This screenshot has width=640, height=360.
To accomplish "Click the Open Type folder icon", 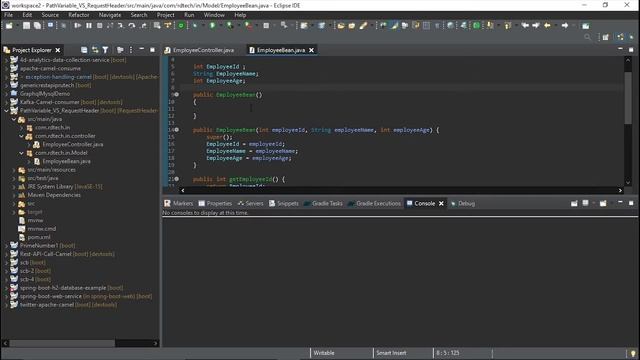I will coord(341,26).
